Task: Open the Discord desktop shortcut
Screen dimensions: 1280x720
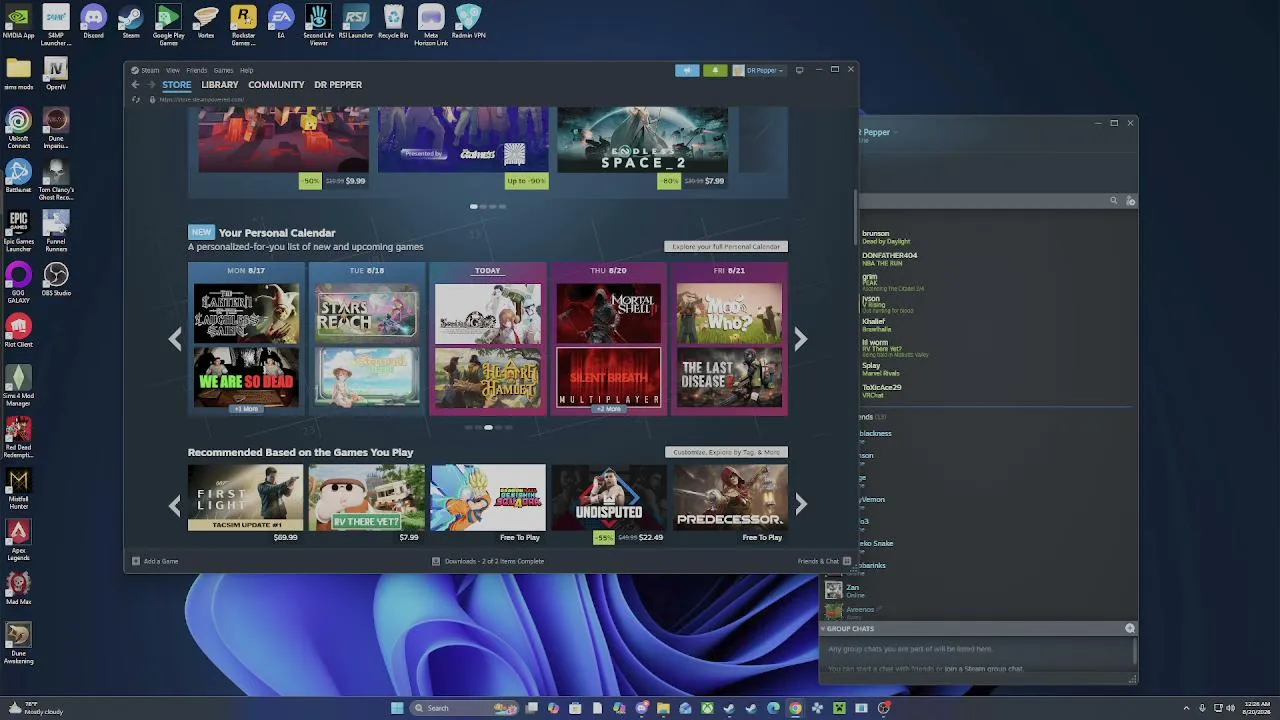Action: tap(93, 22)
